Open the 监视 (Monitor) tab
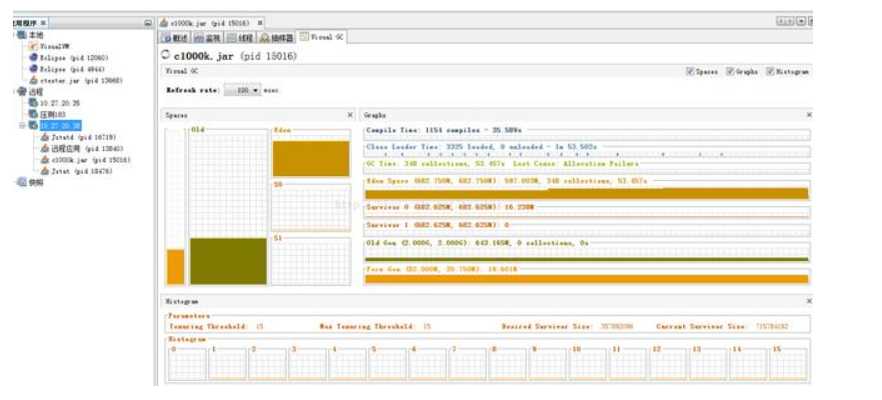882x400 pixels. click(206, 38)
